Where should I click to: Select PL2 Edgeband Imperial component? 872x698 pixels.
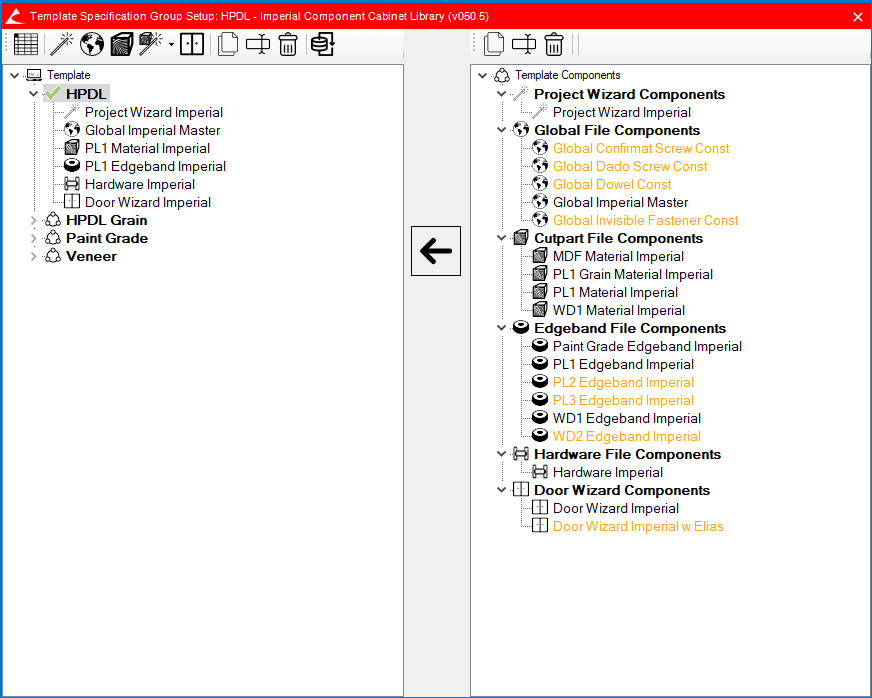(x=623, y=383)
